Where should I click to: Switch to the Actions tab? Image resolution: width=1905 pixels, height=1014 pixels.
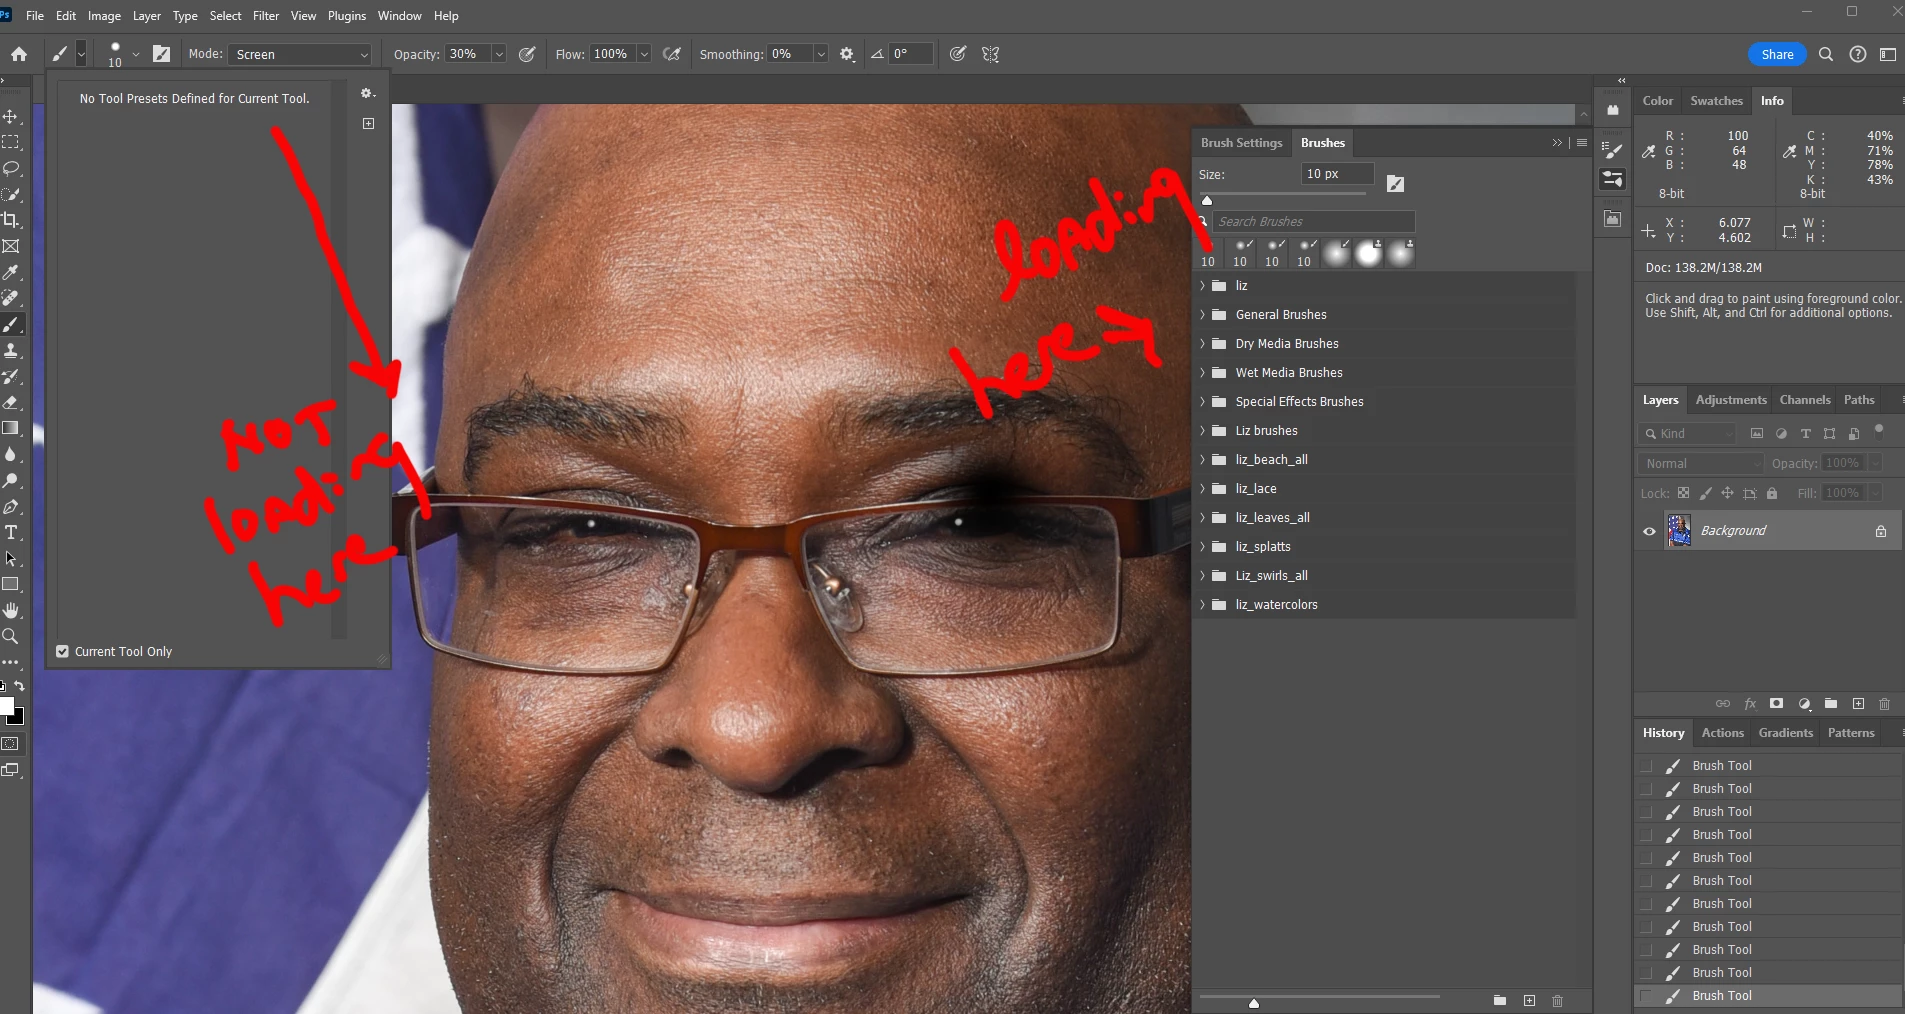tap(1722, 733)
